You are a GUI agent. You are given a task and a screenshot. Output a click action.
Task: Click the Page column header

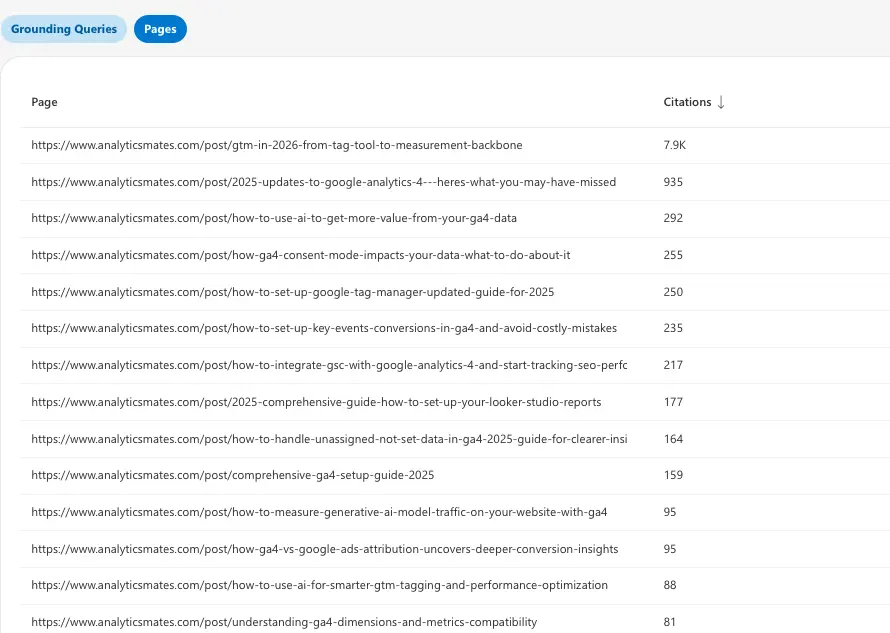(x=44, y=101)
